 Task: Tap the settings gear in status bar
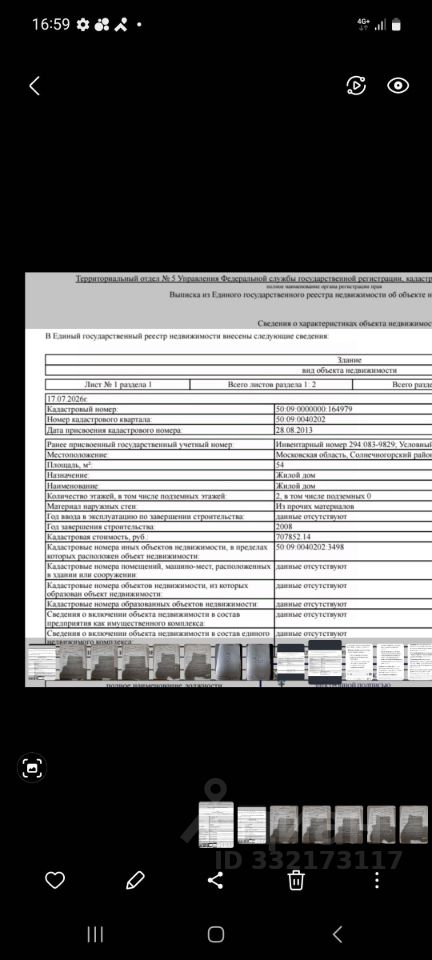[x=83, y=25]
